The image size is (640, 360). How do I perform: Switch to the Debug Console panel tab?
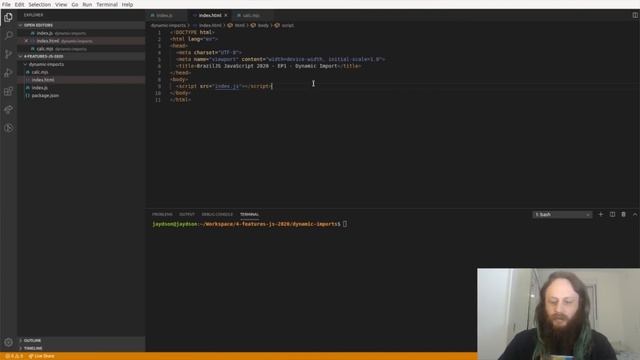coord(217,214)
